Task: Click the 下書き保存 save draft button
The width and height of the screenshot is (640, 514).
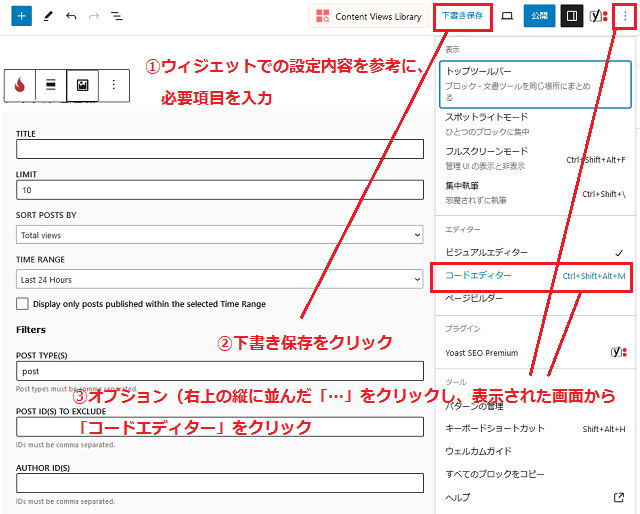Action: pyautogui.click(x=462, y=16)
